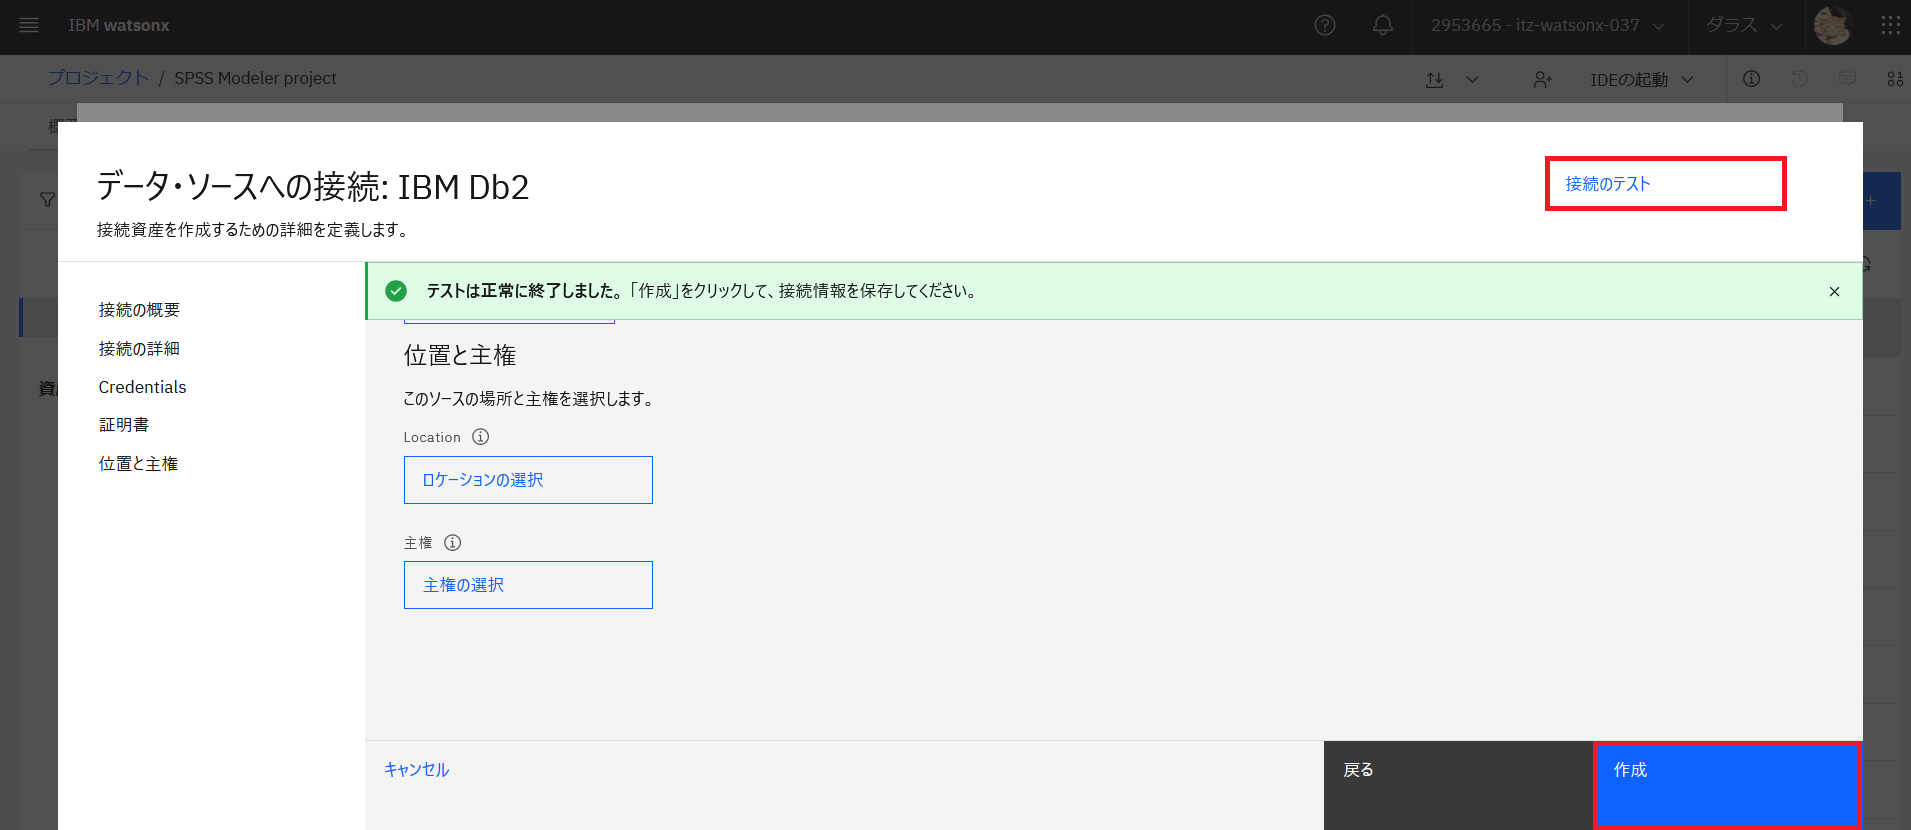Go to 接続の概要 section
Image resolution: width=1911 pixels, height=830 pixels.
139,310
